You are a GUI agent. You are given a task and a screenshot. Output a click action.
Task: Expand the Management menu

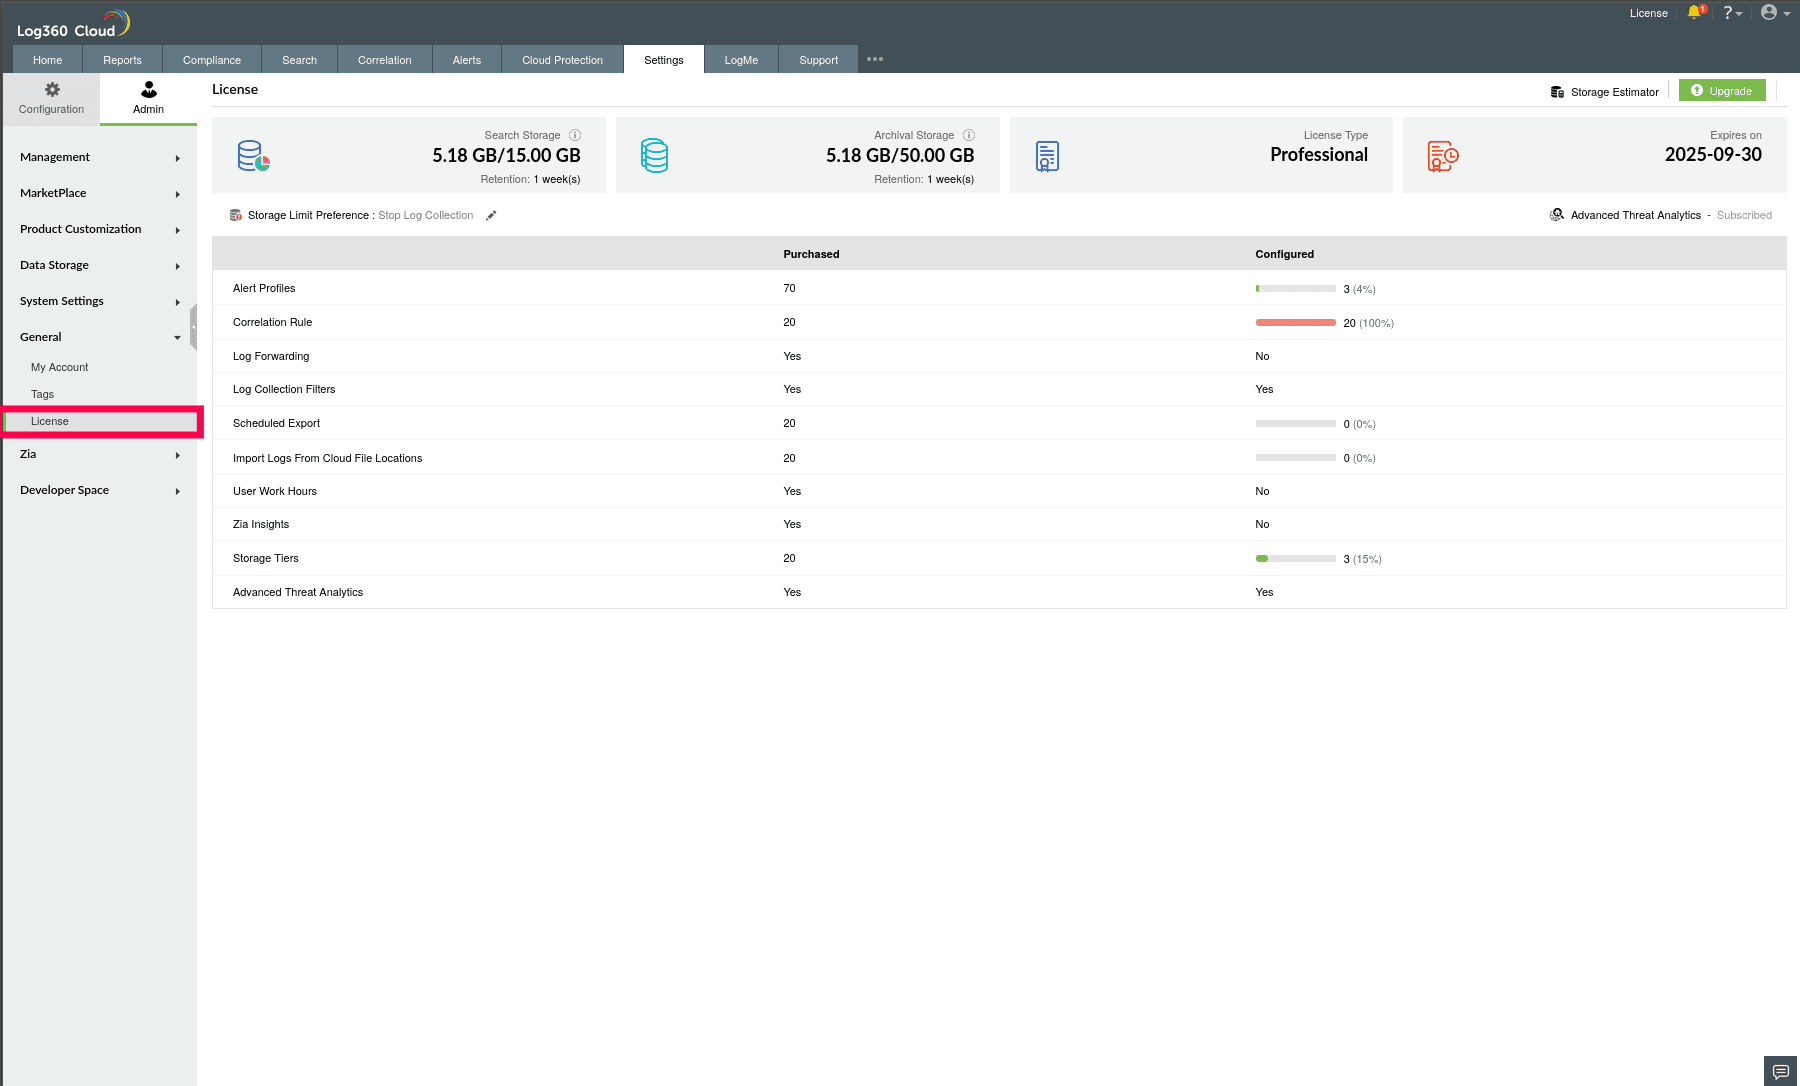[100, 157]
